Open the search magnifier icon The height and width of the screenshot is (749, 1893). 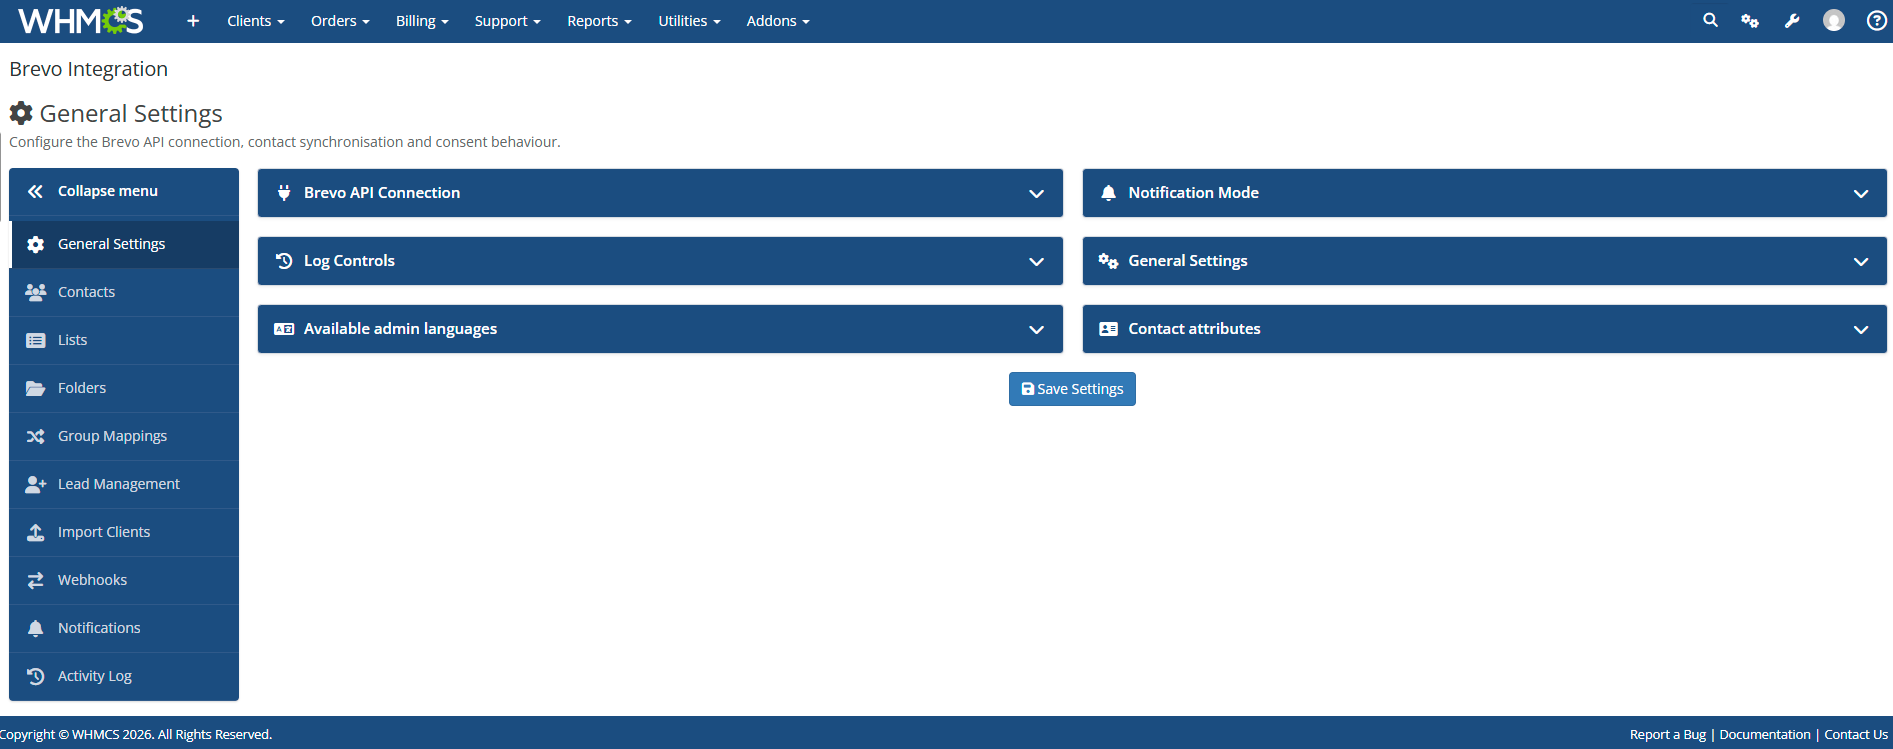click(1710, 20)
